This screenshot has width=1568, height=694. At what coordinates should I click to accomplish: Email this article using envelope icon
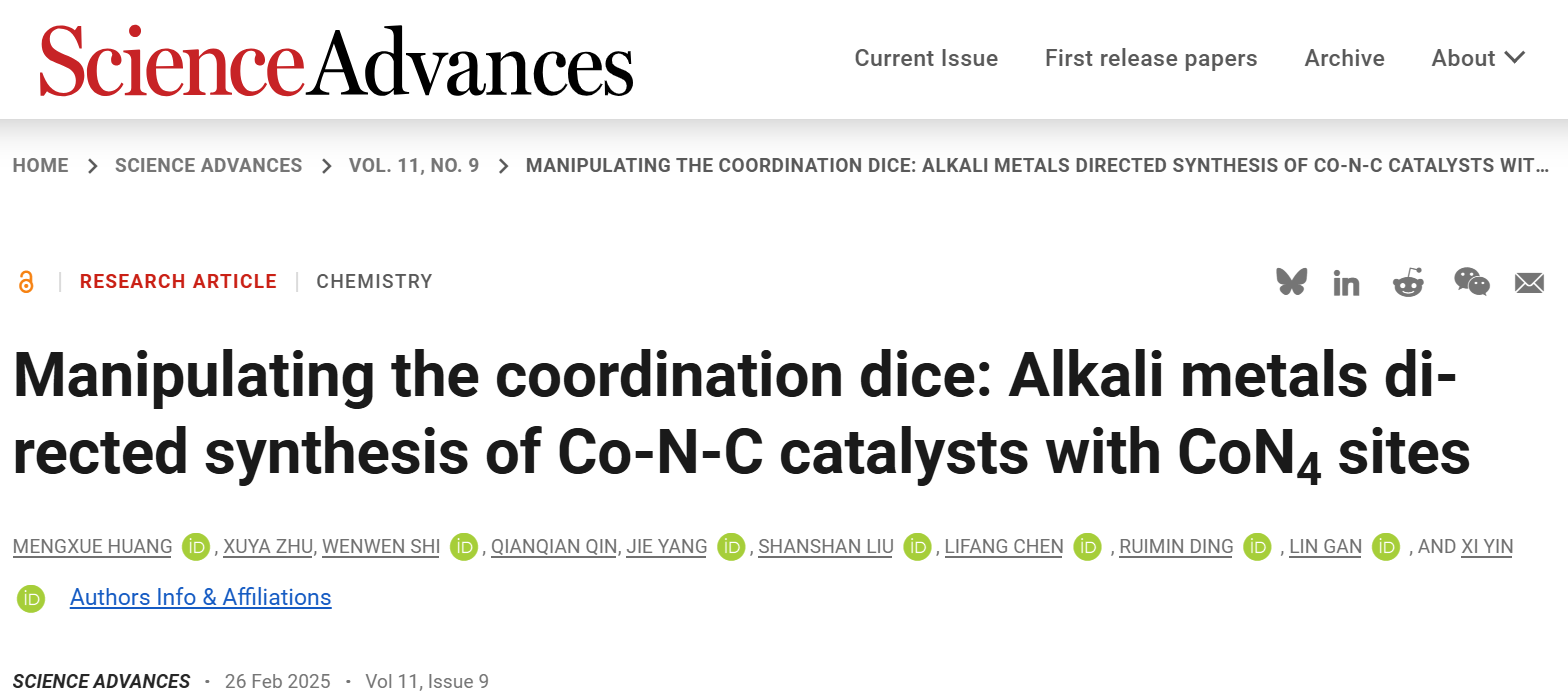[x=1529, y=283]
